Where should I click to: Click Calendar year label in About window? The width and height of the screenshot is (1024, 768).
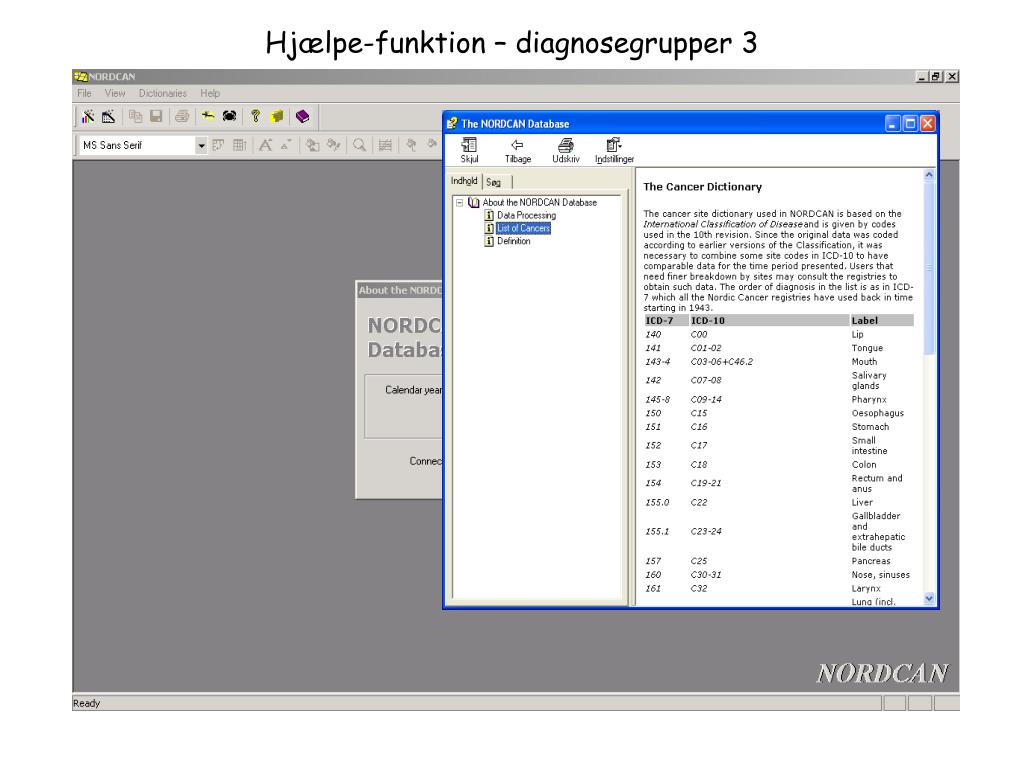[413, 390]
